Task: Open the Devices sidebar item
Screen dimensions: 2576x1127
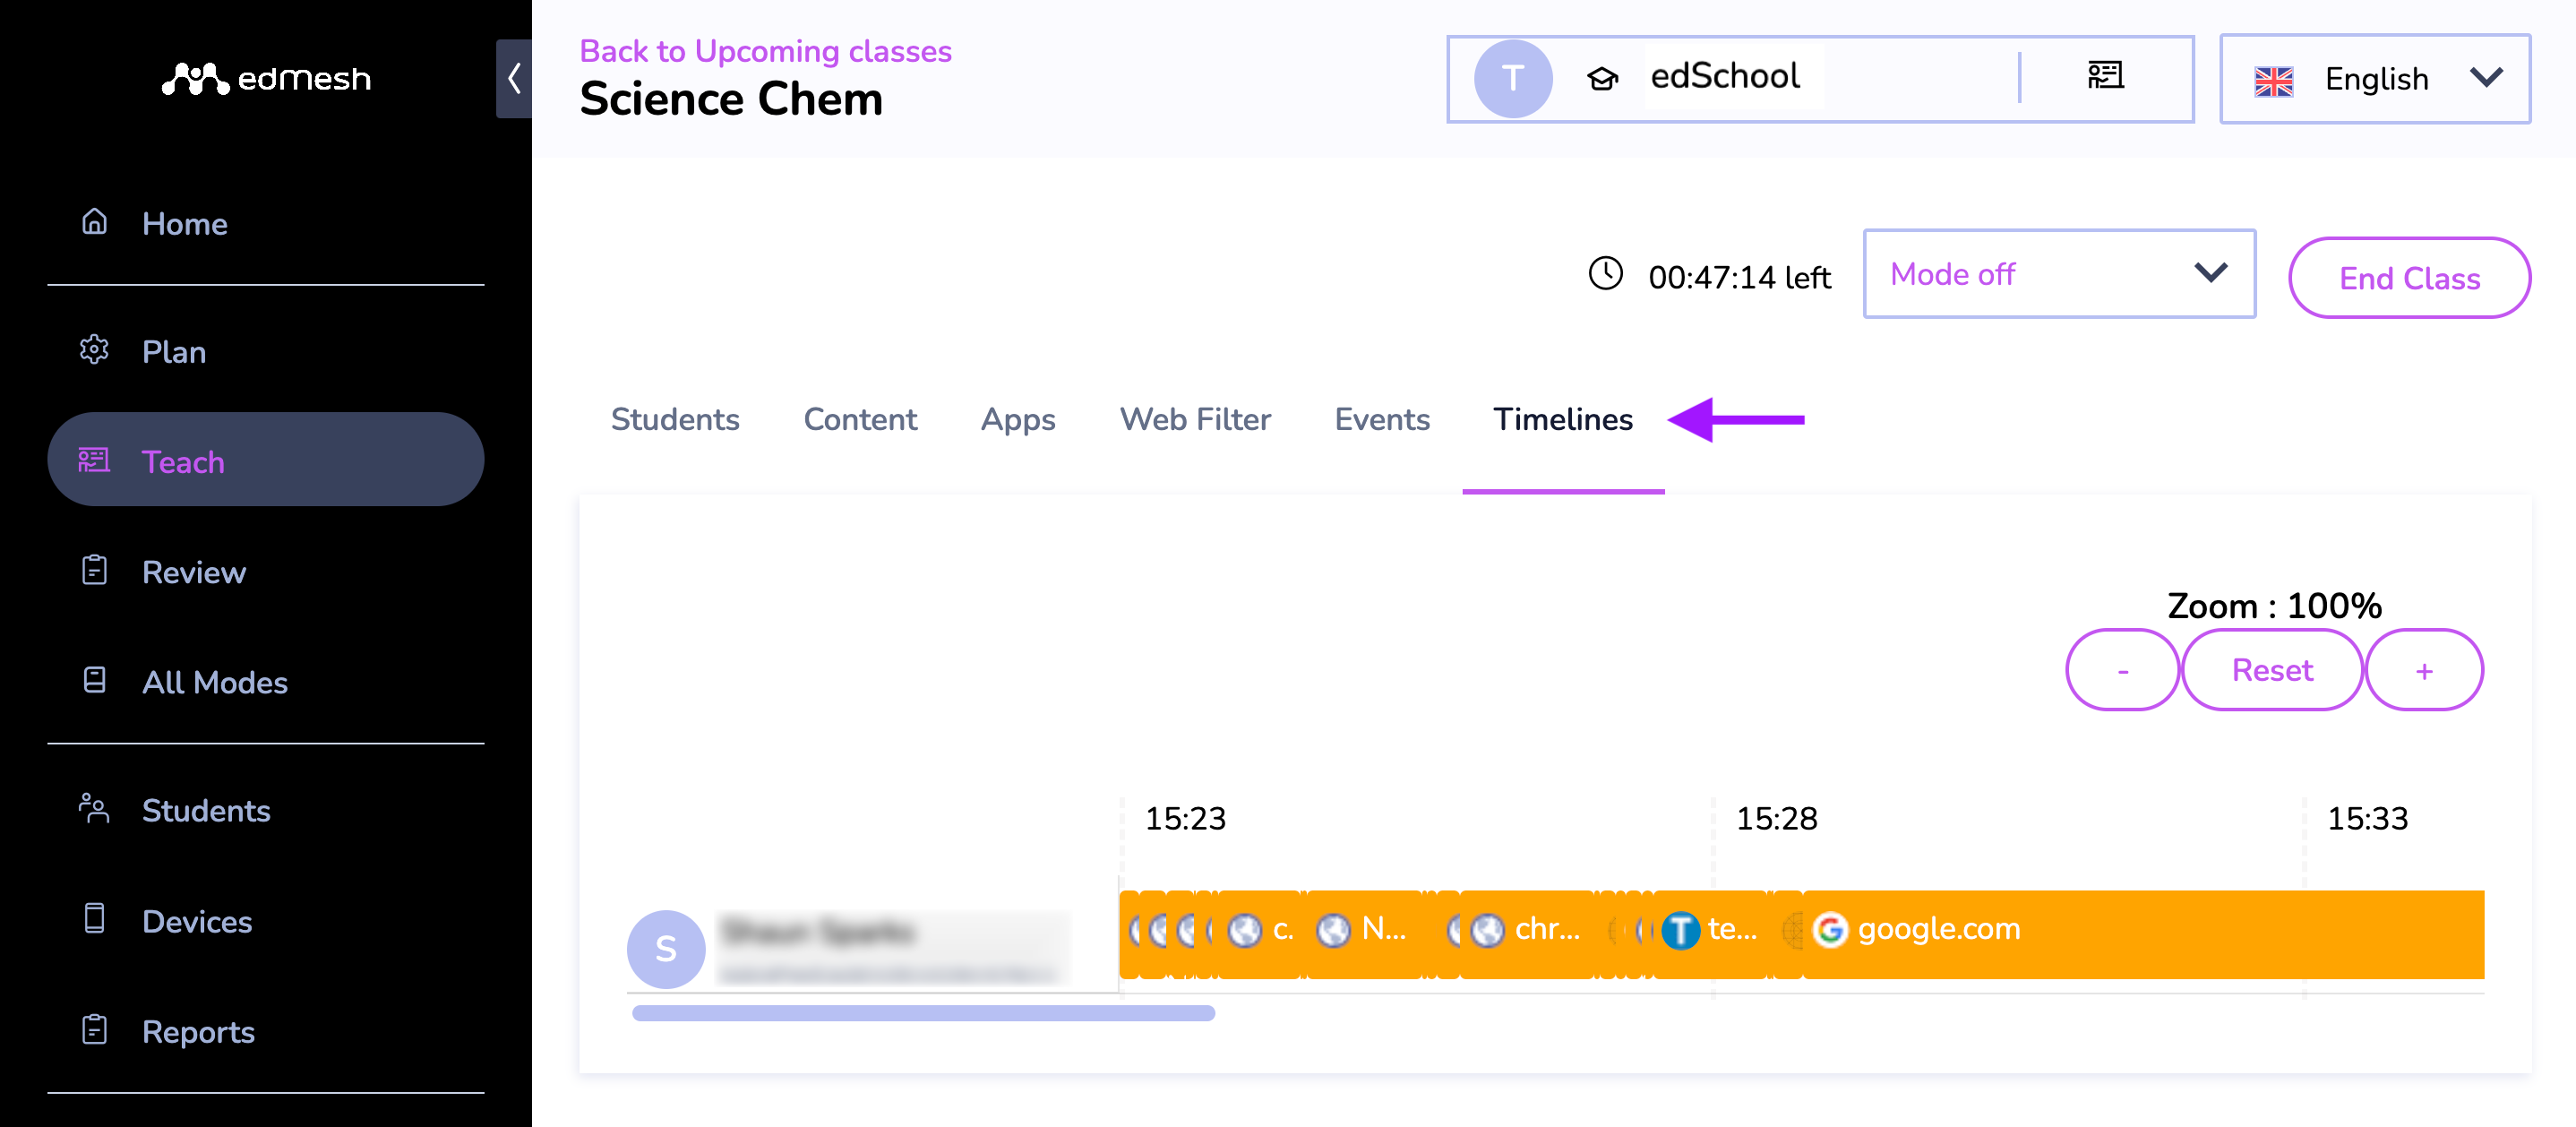Action: [265, 920]
